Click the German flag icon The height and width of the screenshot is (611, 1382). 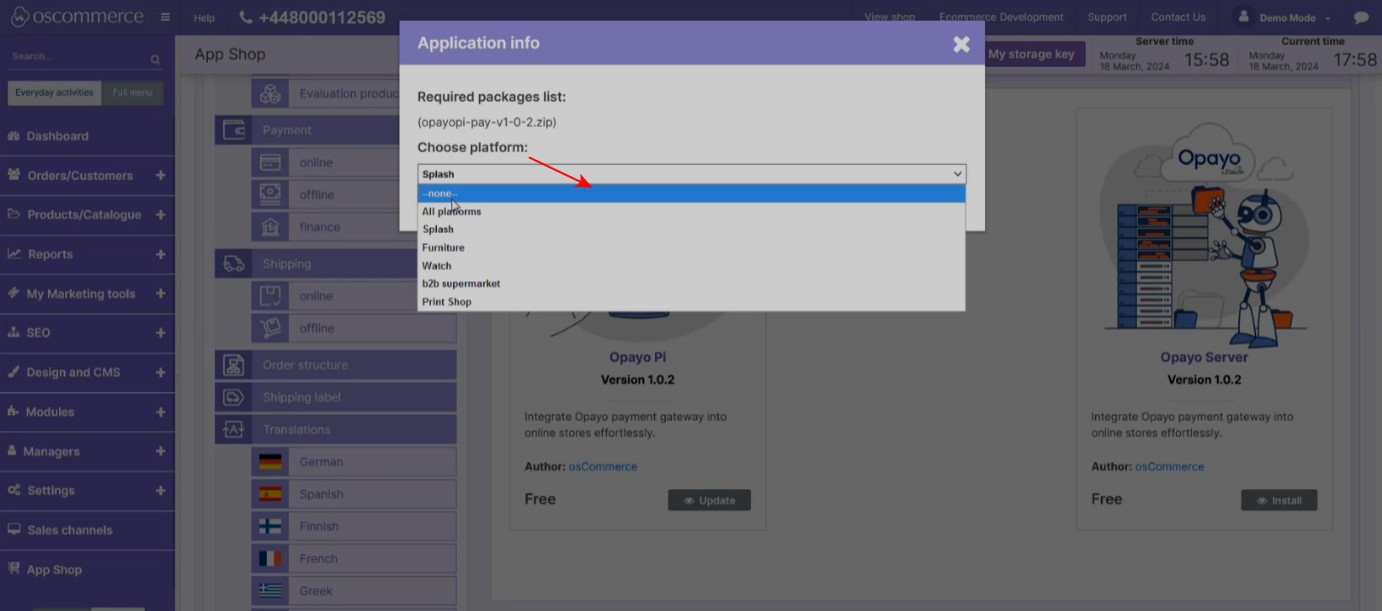(270, 462)
